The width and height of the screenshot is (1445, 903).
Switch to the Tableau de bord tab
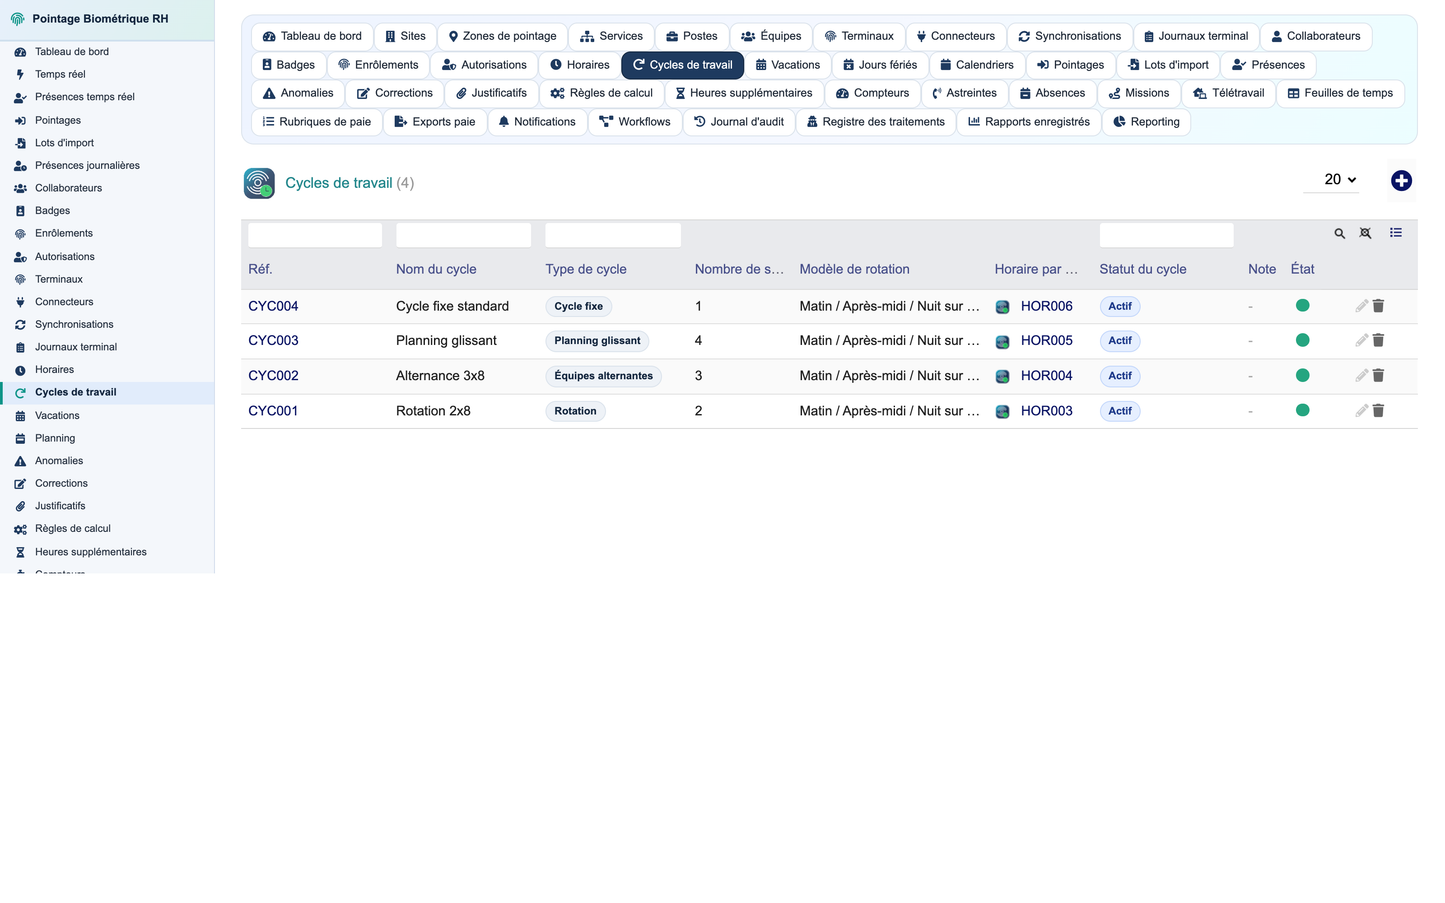312,36
